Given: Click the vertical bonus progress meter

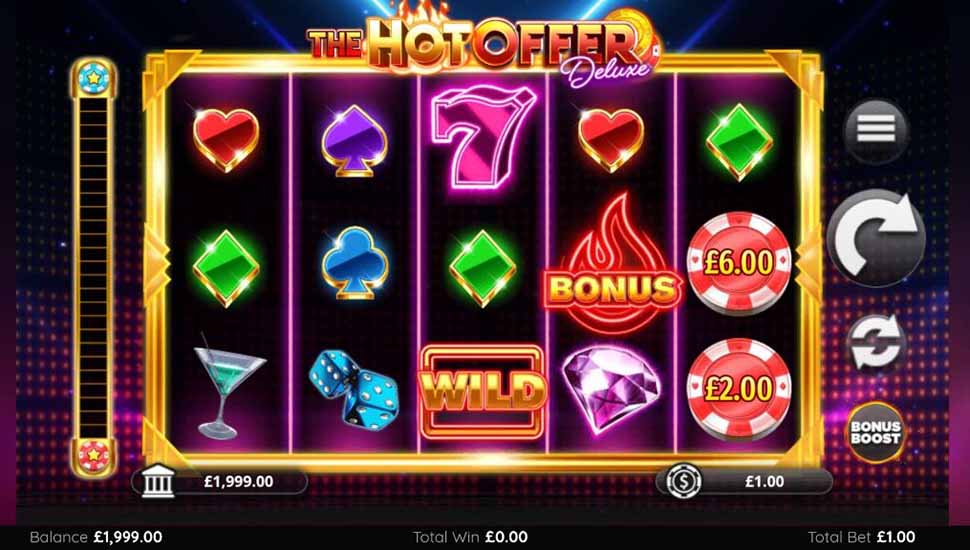Looking at the screenshot, I should click(93, 267).
